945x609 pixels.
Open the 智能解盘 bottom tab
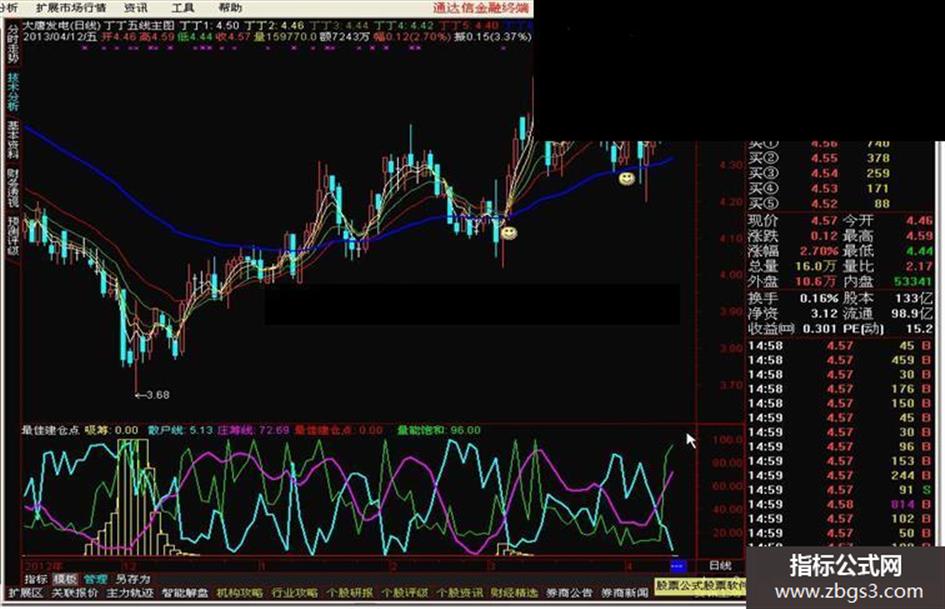[185, 593]
